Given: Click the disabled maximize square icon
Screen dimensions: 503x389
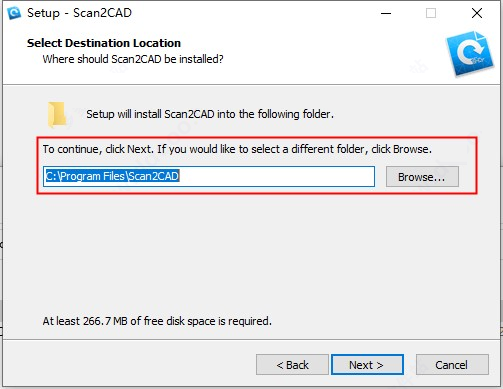Looking at the screenshot, I should click(431, 13).
